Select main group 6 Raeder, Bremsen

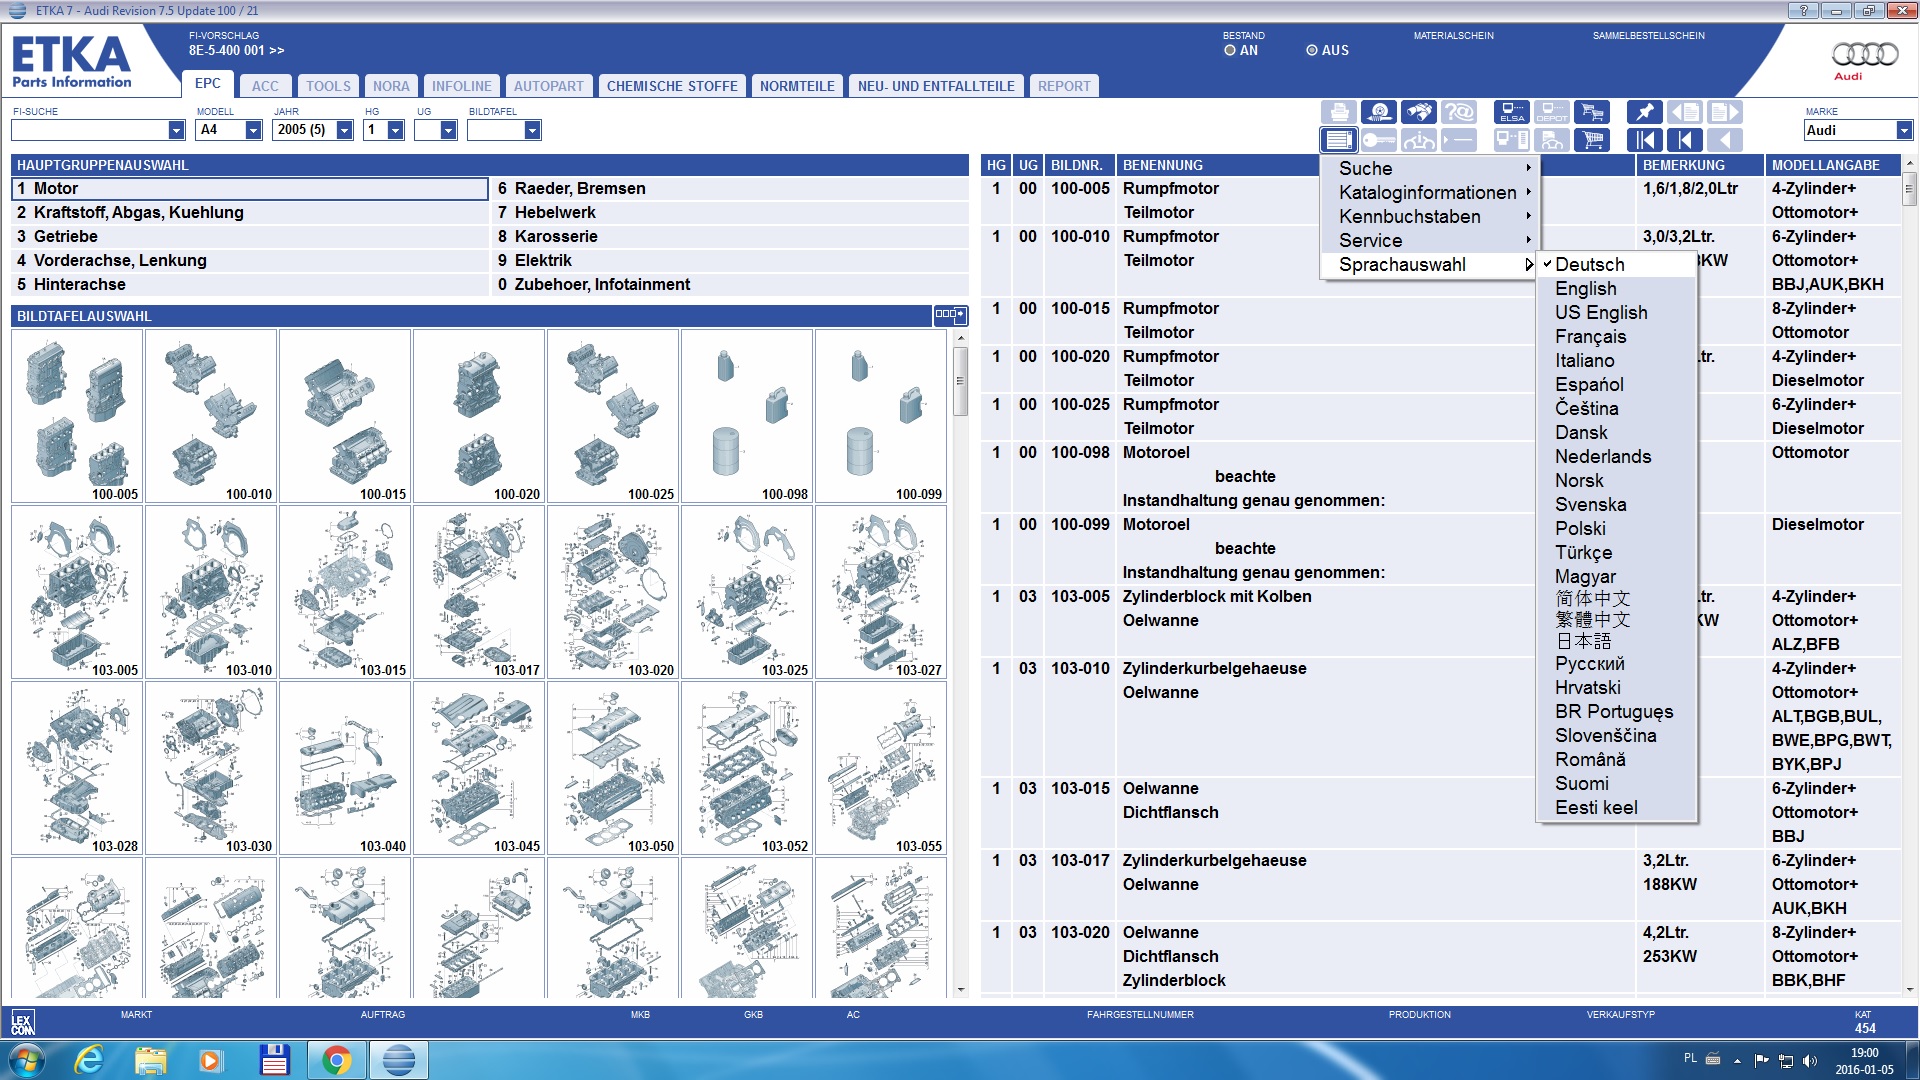[x=730, y=188]
